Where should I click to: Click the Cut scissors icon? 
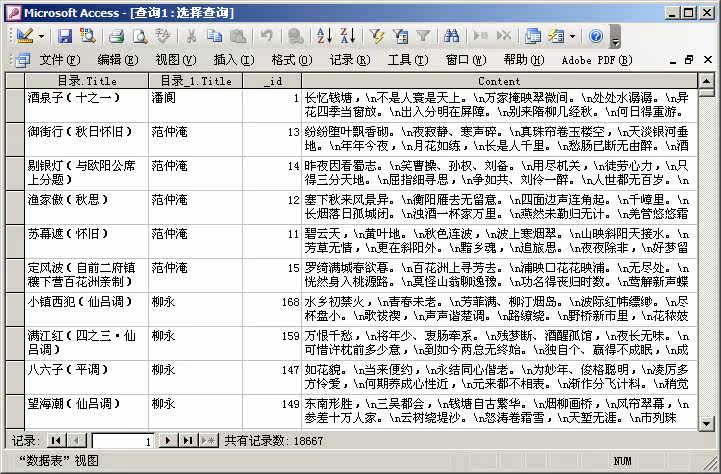pos(191,36)
